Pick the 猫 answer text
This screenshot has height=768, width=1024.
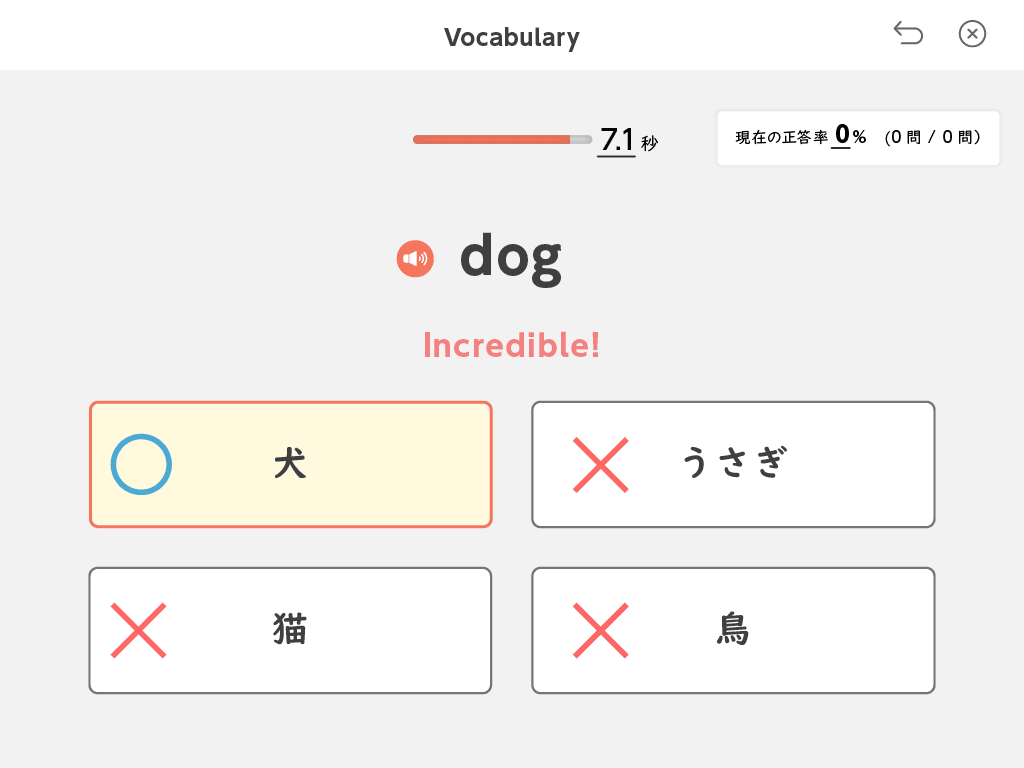pyautogui.click(x=290, y=630)
